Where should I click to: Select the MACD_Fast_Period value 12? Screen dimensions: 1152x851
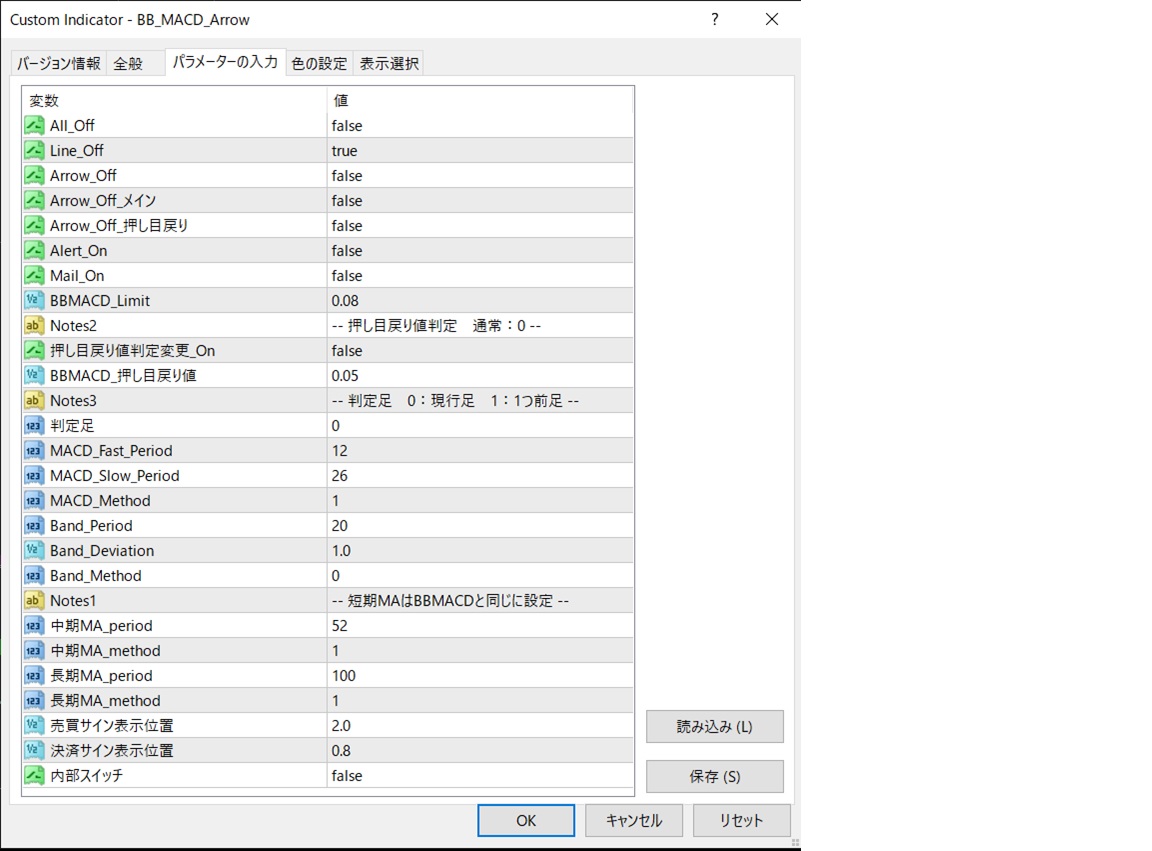480,450
